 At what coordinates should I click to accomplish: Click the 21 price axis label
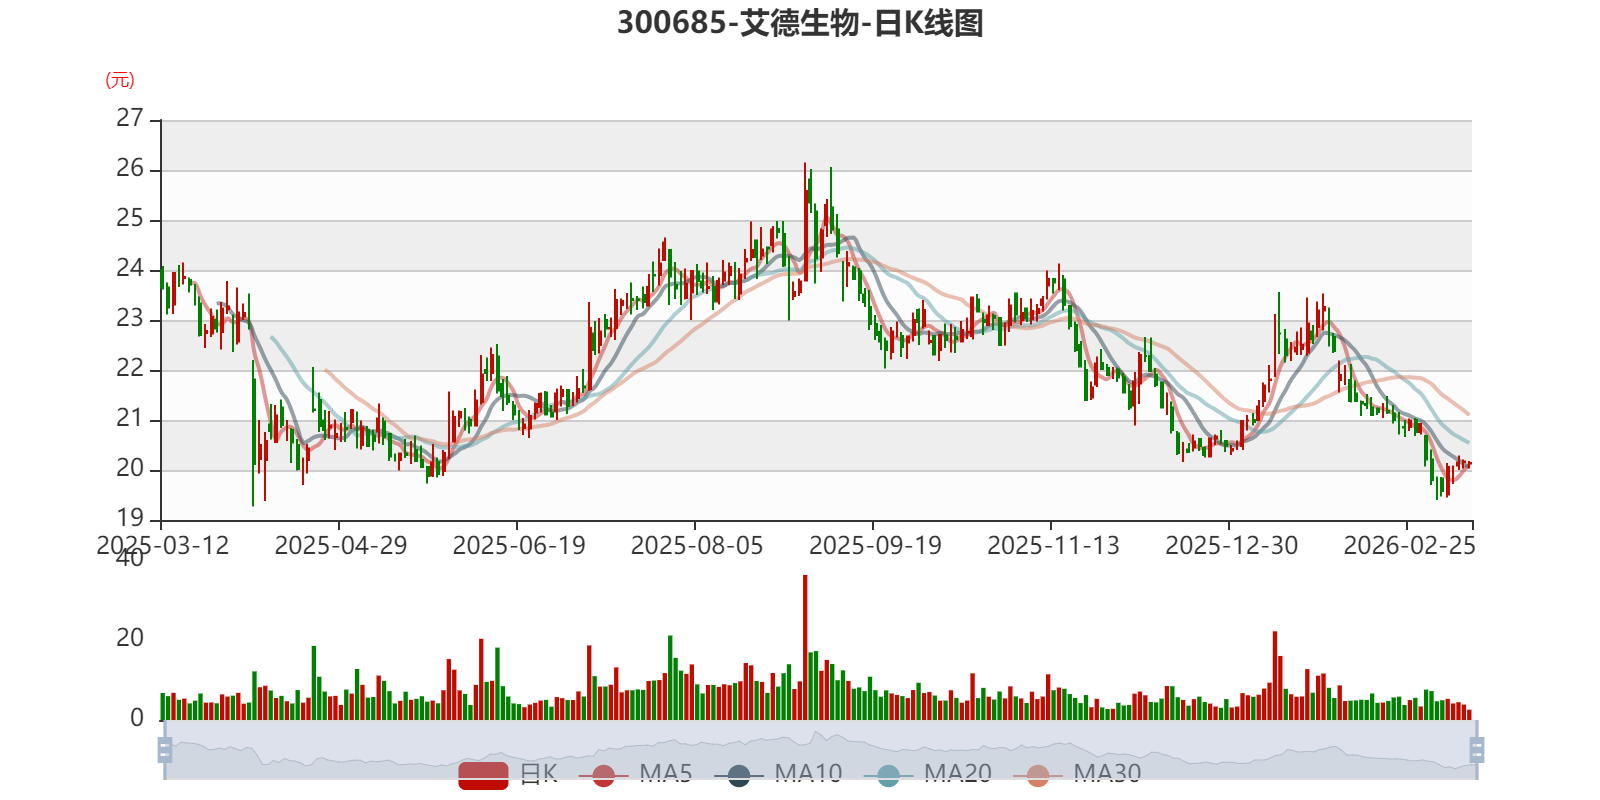click(x=130, y=418)
